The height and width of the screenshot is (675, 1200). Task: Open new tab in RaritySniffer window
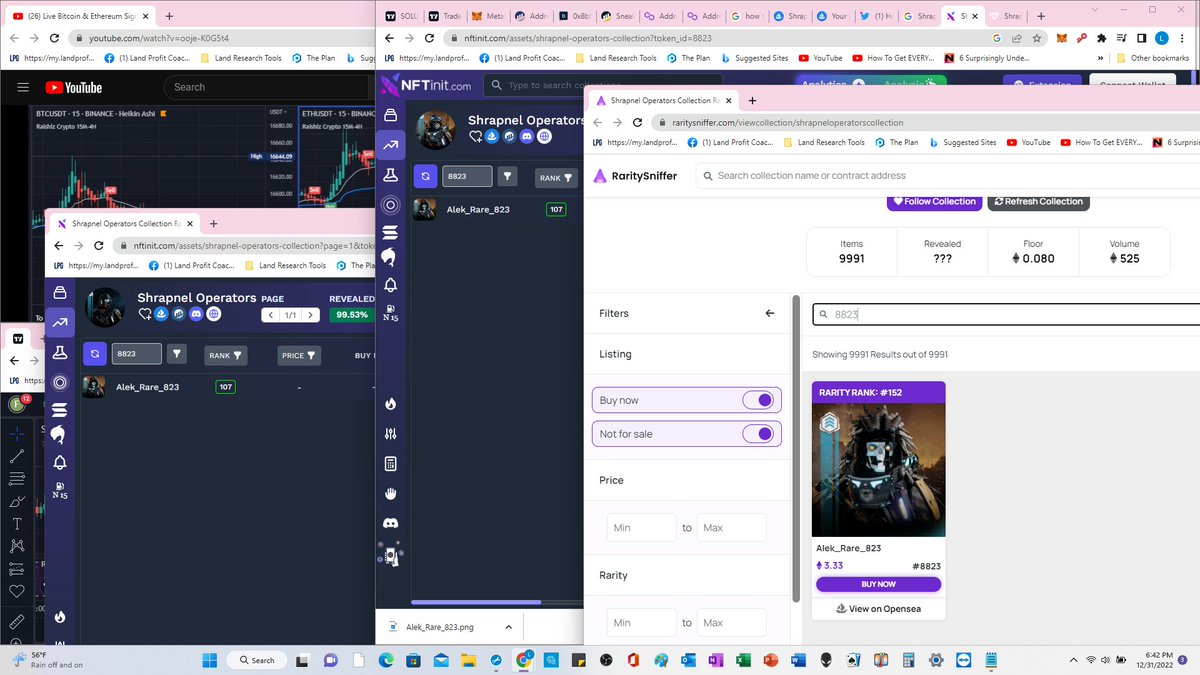[x=752, y=100]
